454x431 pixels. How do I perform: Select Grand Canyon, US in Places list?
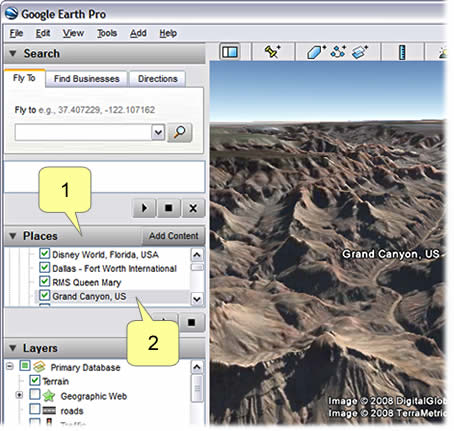coord(89,296)
